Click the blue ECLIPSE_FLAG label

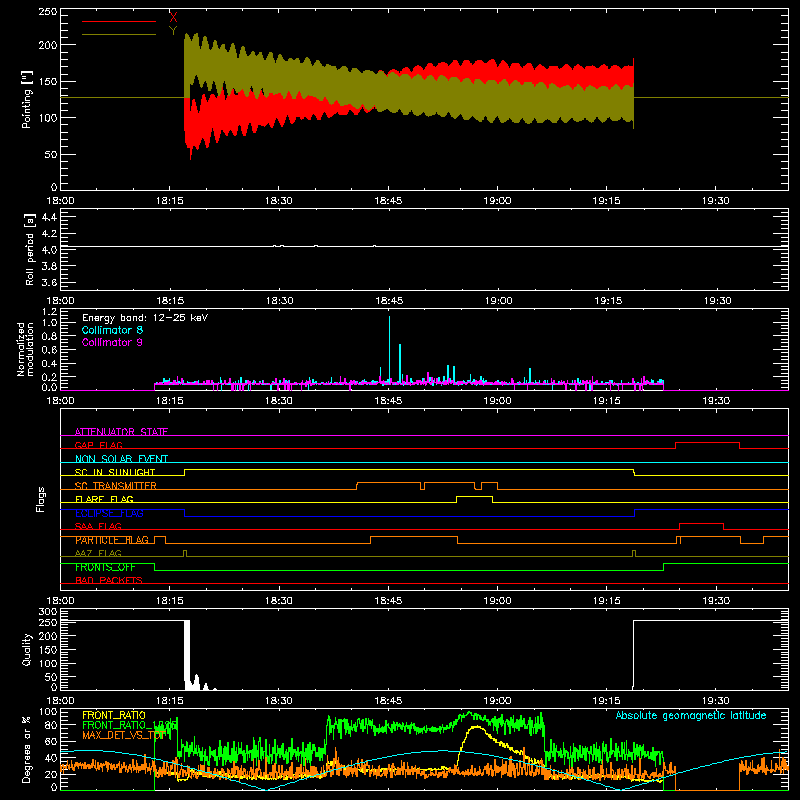click(x=109, y=513)
